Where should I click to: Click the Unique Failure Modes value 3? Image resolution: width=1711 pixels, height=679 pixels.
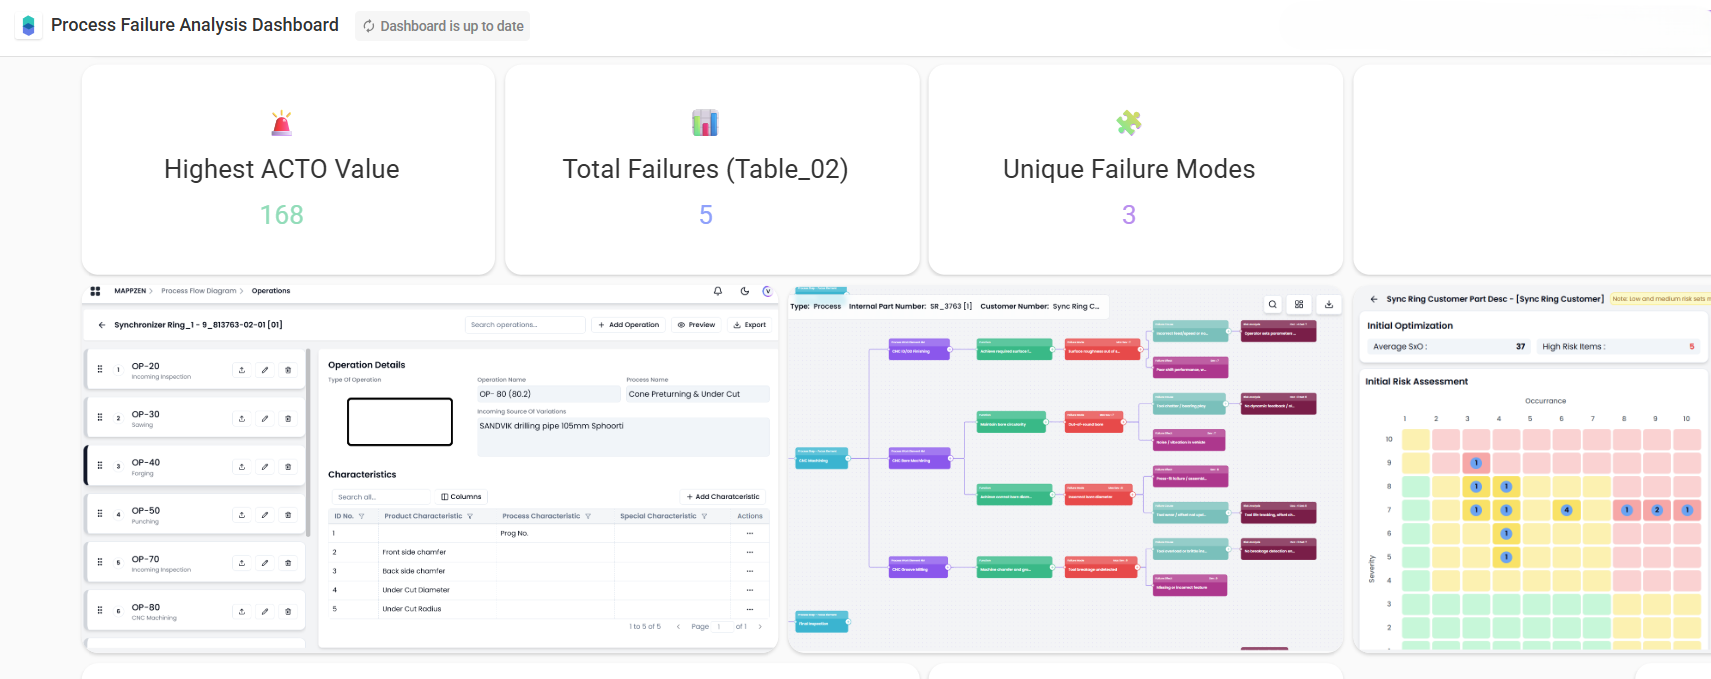(1129, 215)
